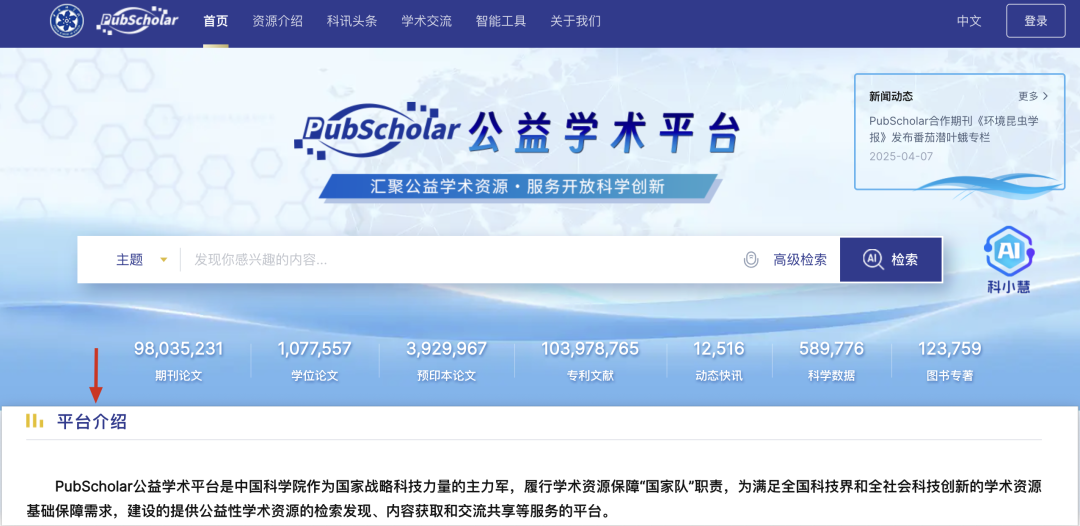The image size is (1080, 526).
Task: Click the 图书专著 statistic 123,759
Action: point(949,361)
